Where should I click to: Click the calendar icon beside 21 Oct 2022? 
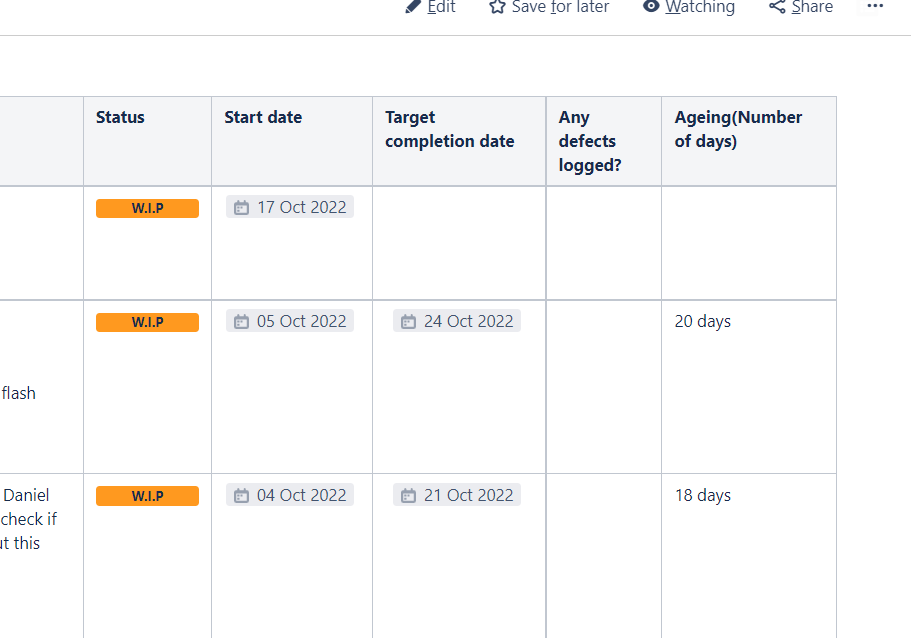[x=408, y=496]
